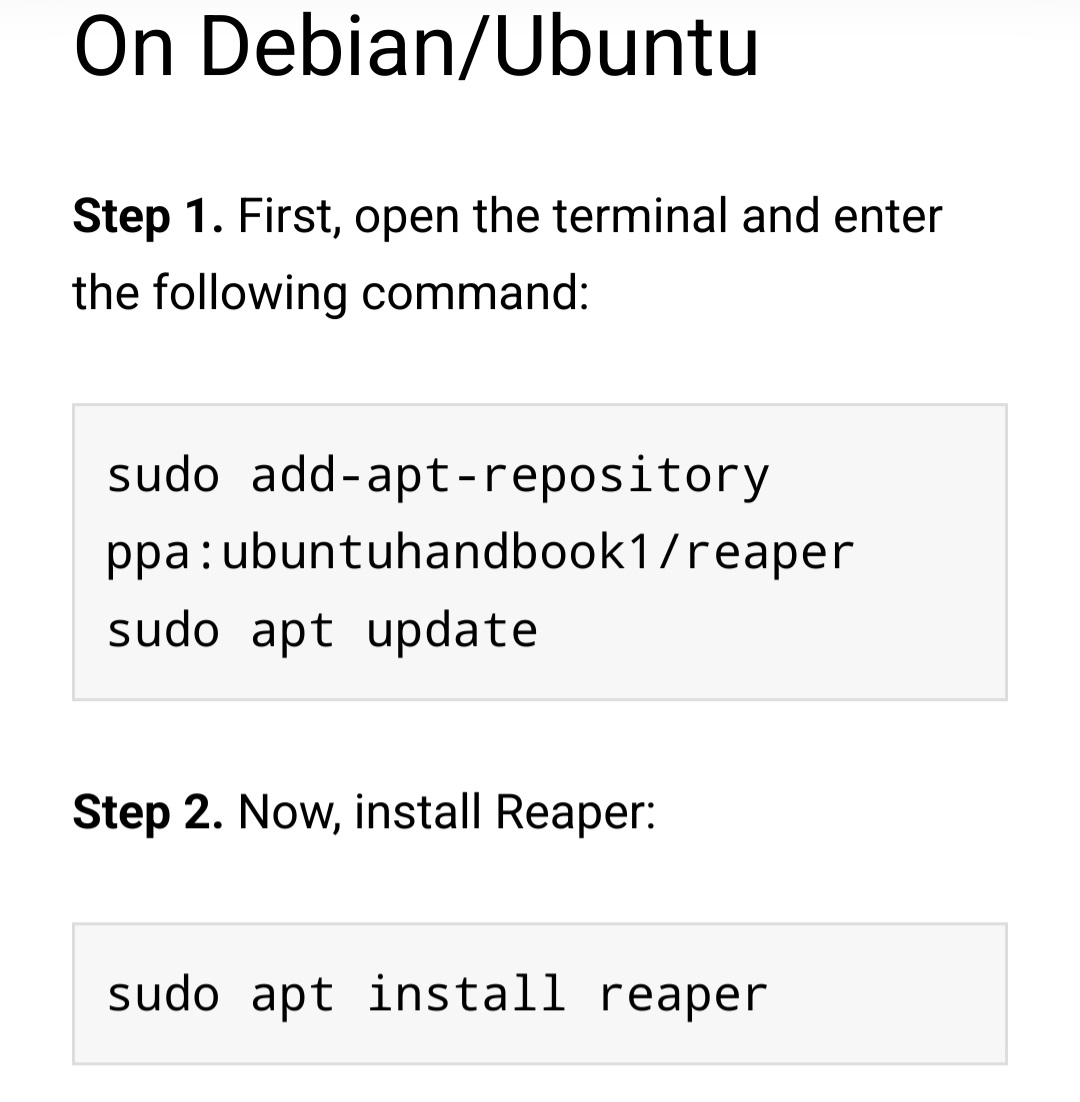Click the word 'install' in the second code block

point(467,994)
